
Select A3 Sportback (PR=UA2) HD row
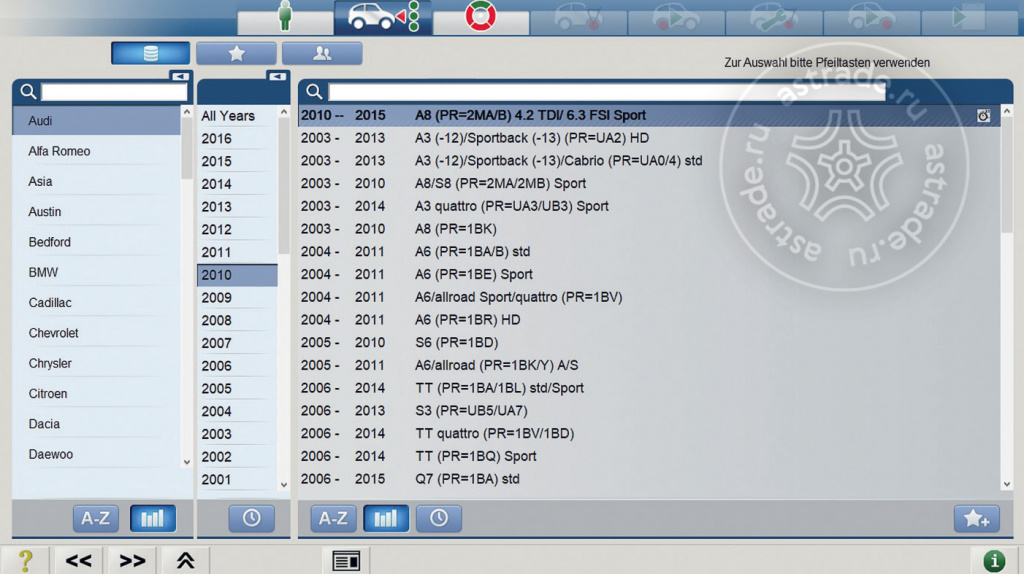(x=649, y=138)
